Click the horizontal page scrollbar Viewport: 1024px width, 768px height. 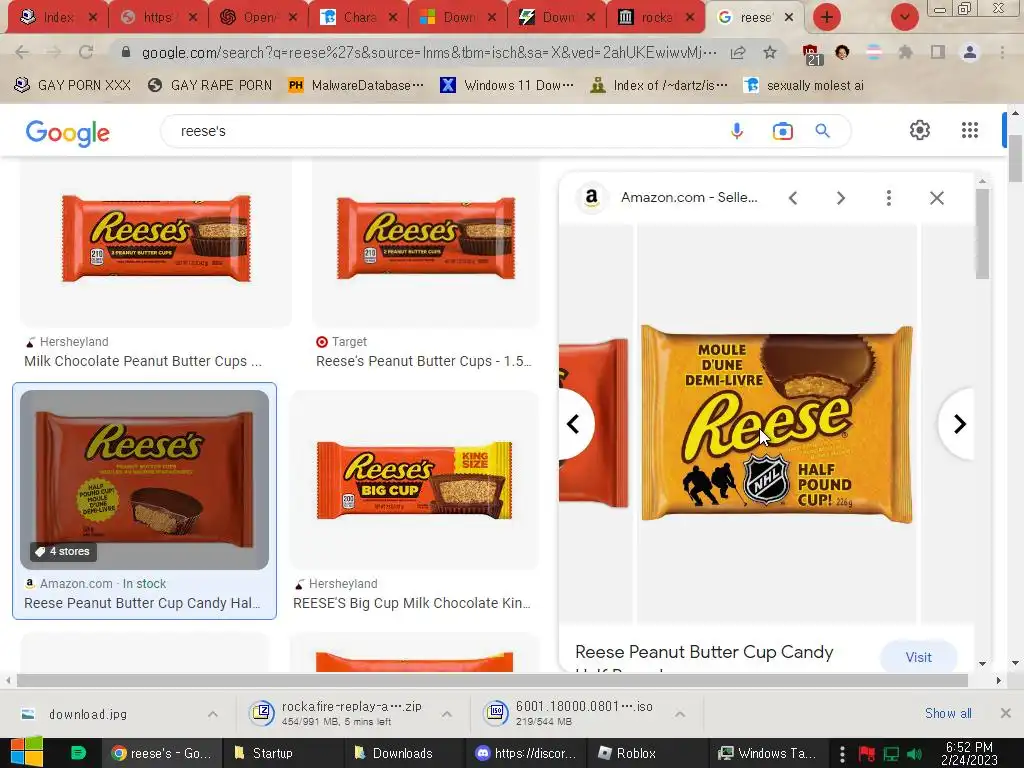click(x=492, y=680)
